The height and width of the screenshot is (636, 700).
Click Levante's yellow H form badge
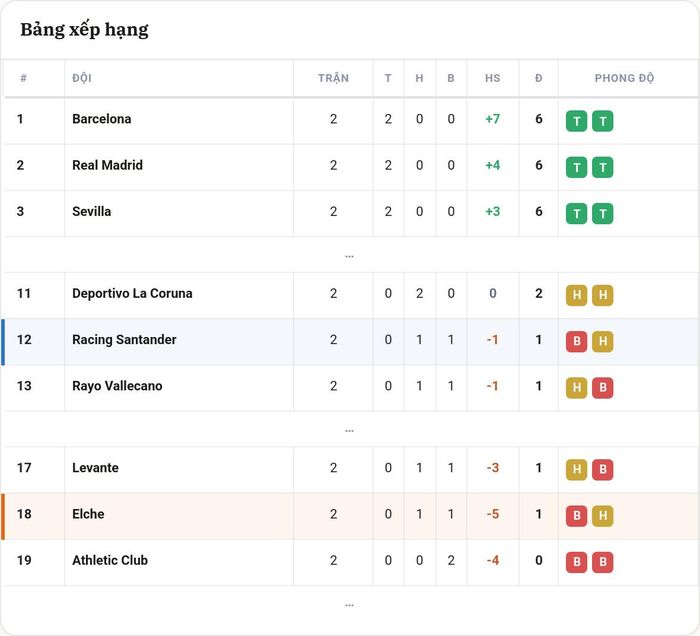(x=576, y=470)
